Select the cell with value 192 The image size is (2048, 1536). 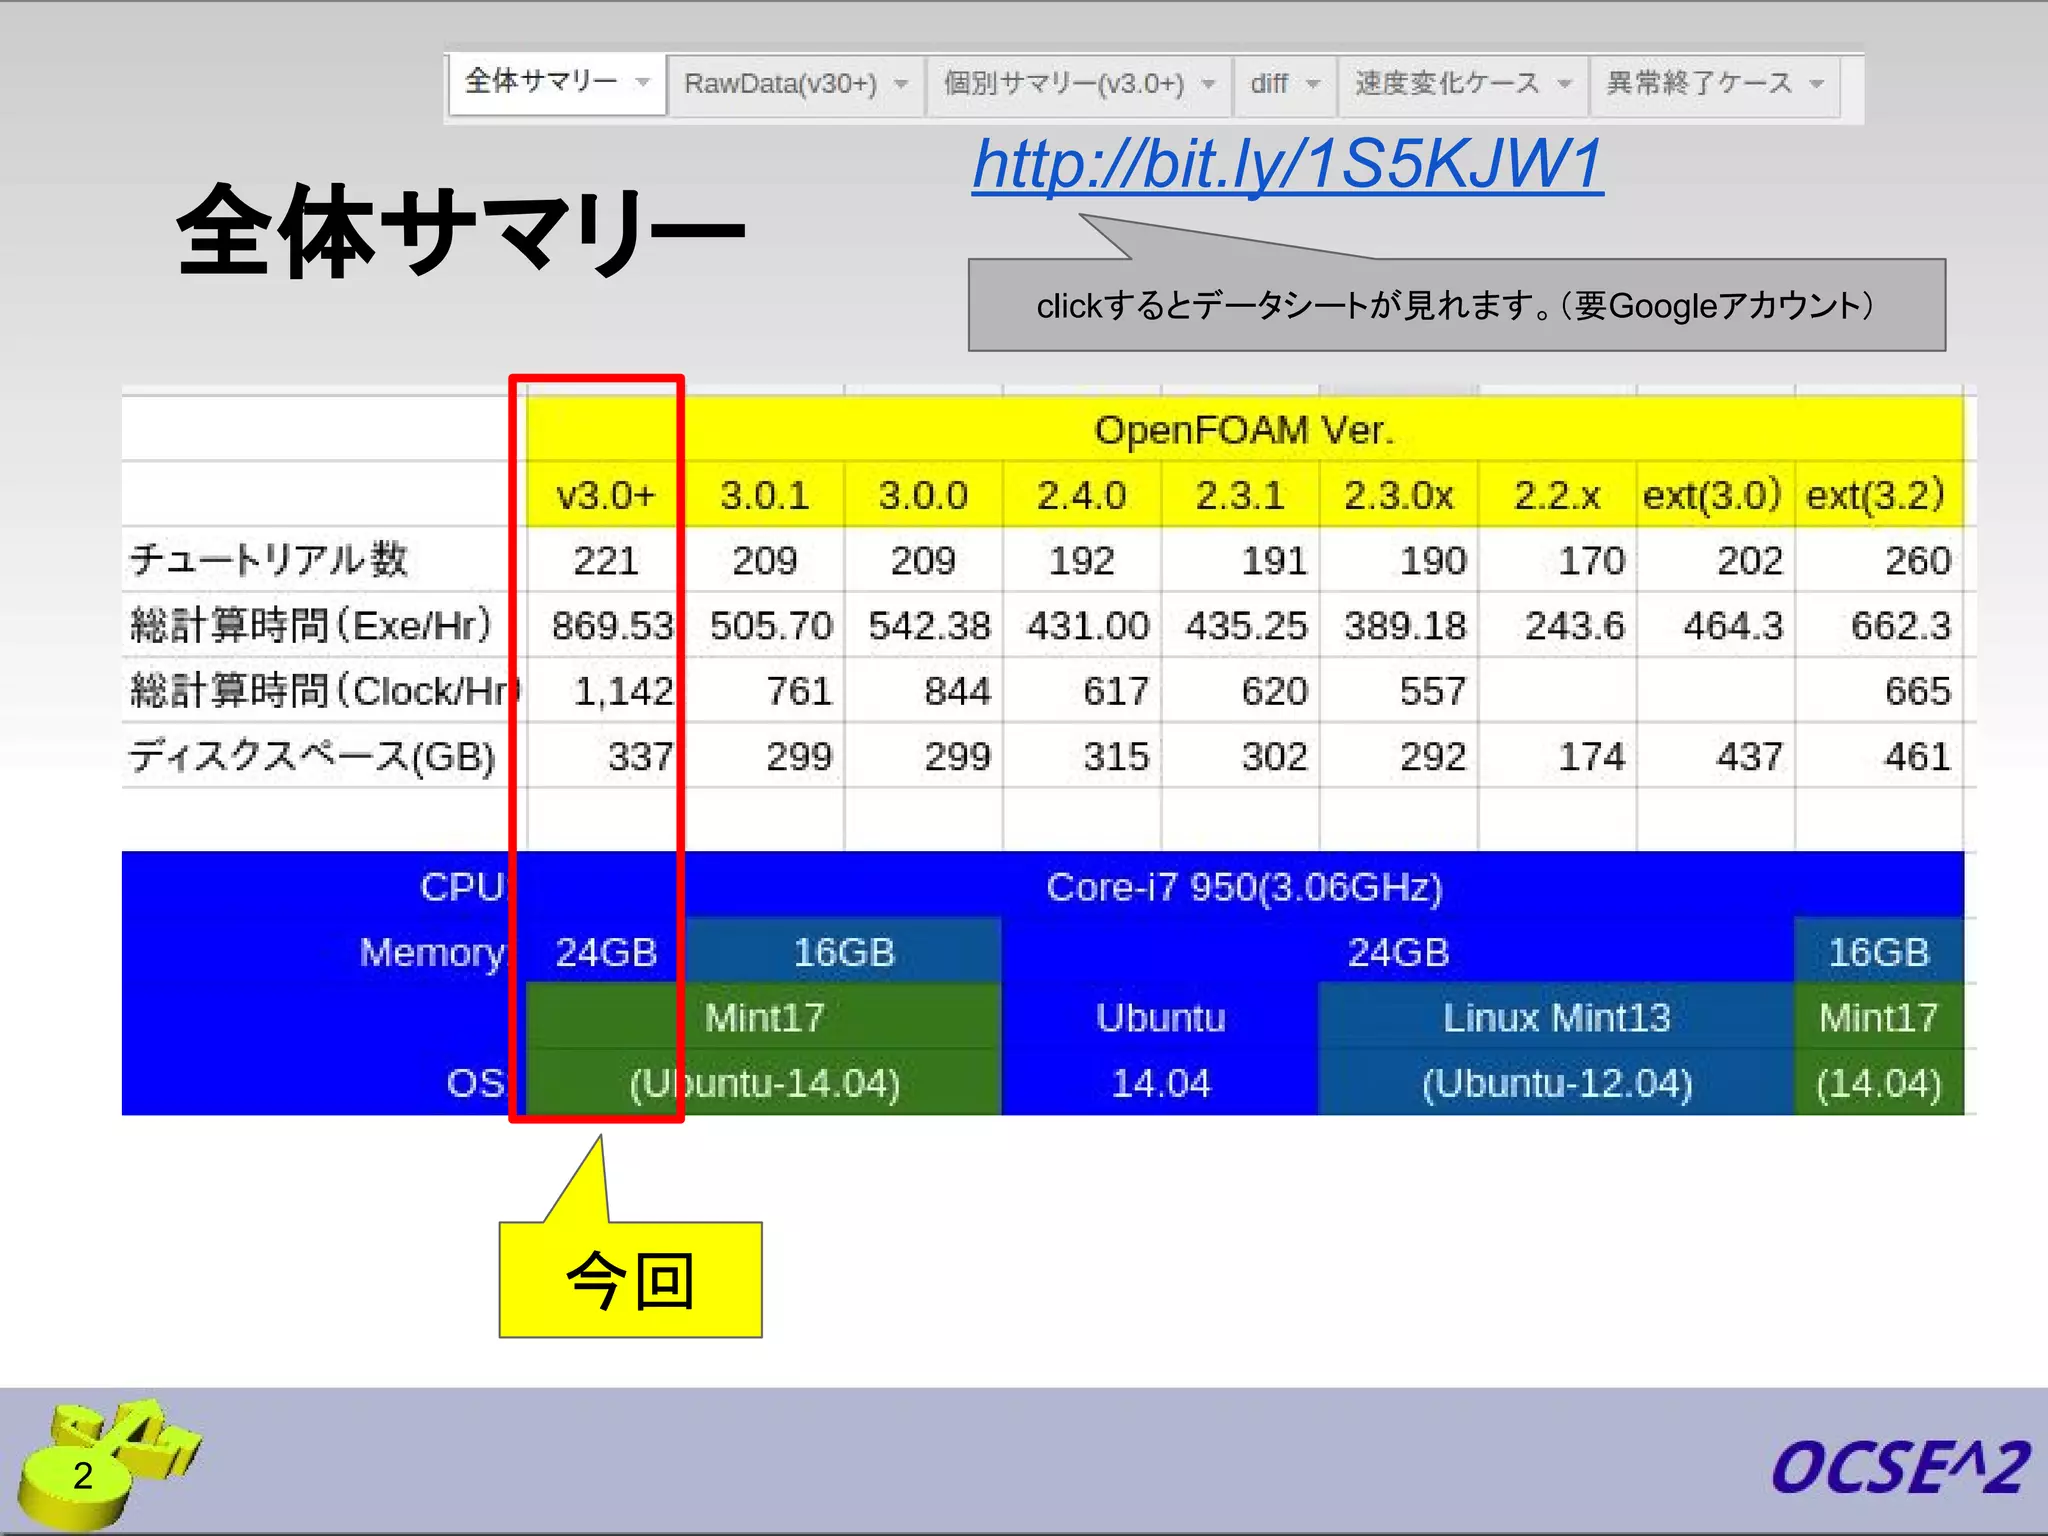point(1082,560)
